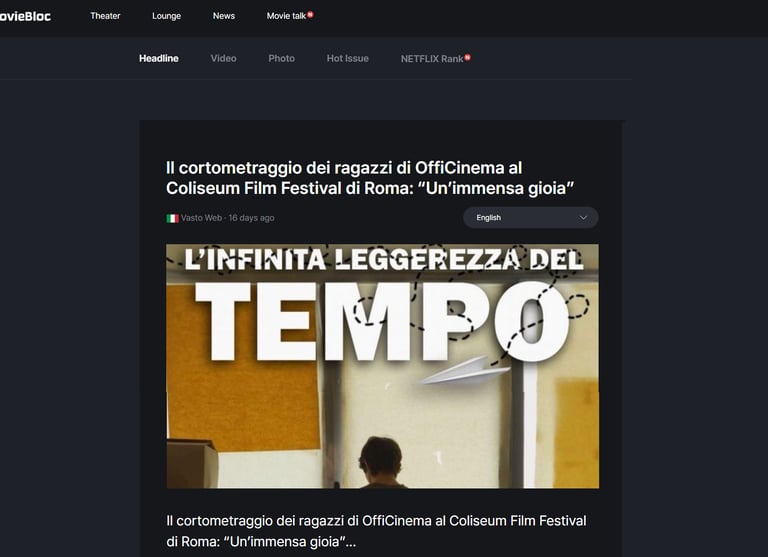Screen dimensions: 768x557
Task: Open the Theater menu
Action: coord(105,16)
